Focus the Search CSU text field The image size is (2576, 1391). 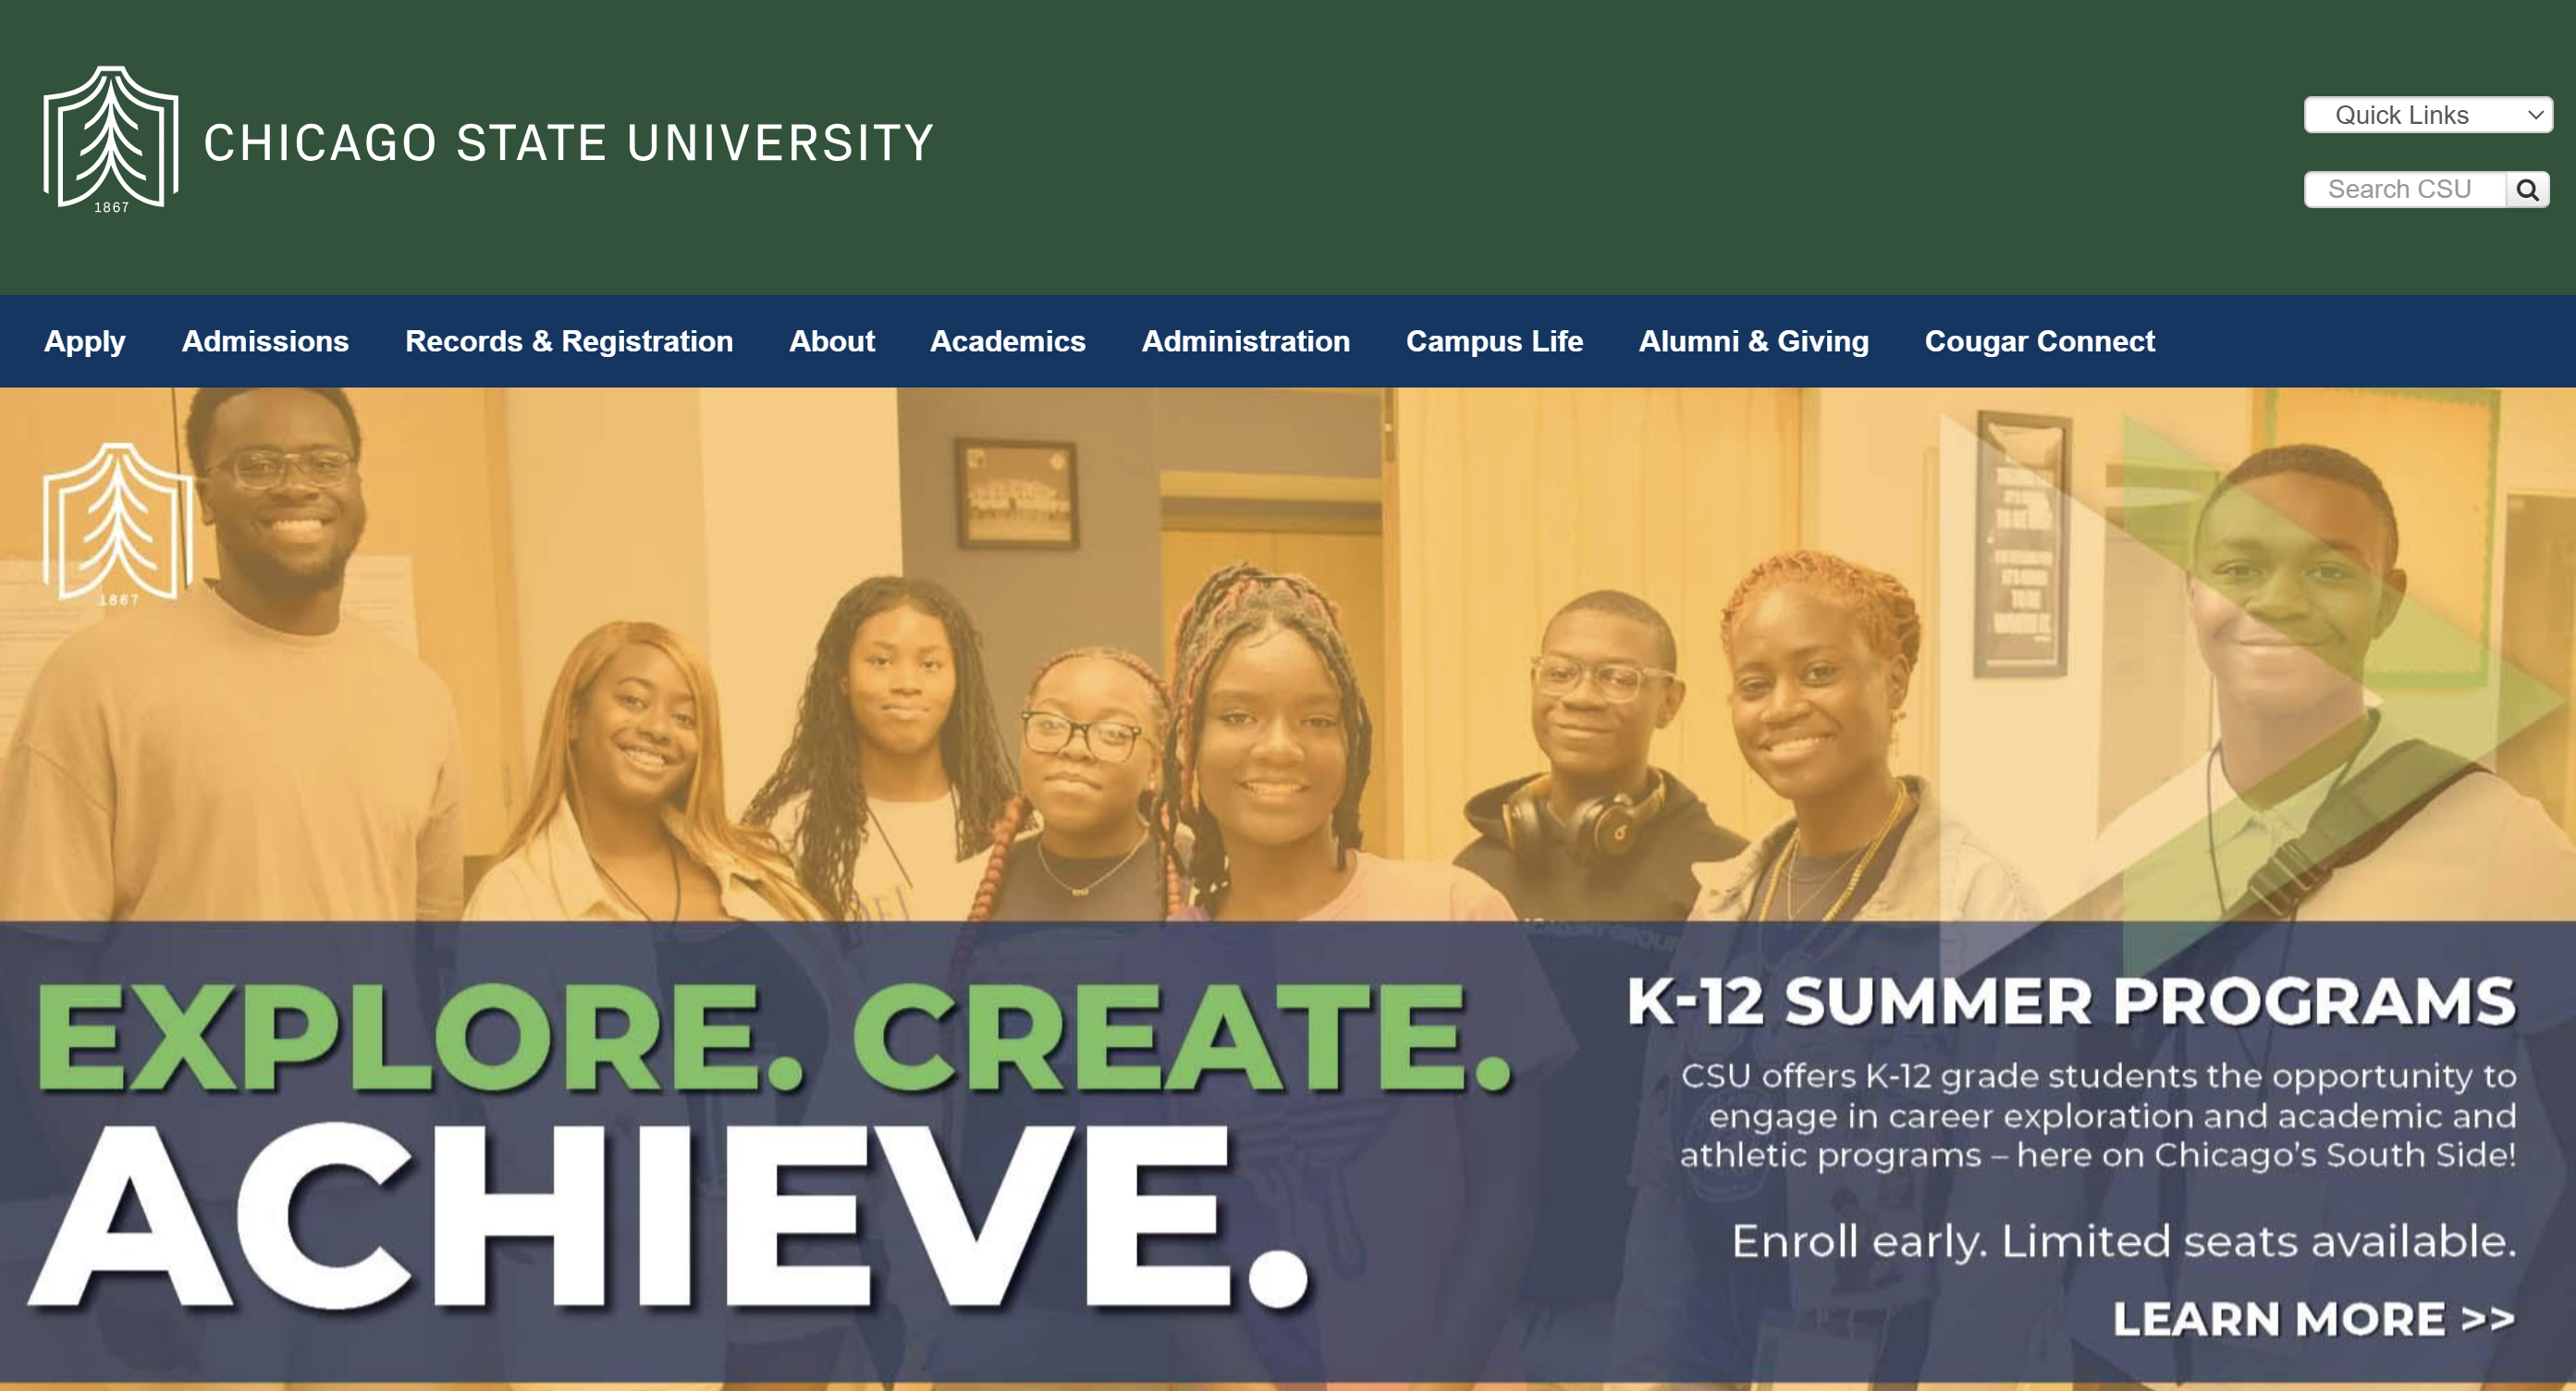point(2405,190)
